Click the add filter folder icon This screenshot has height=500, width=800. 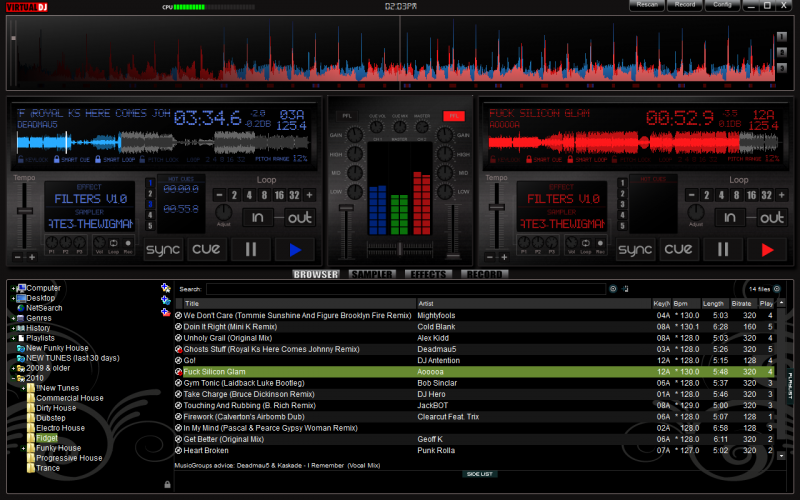tap(165, 312)
